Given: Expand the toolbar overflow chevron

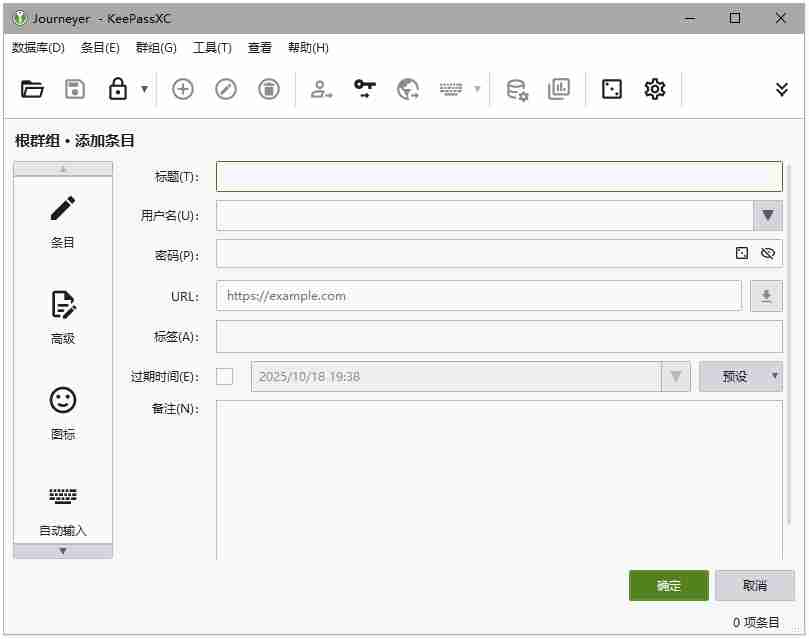Looking at the screenshot, I should (x=781, y=89).
